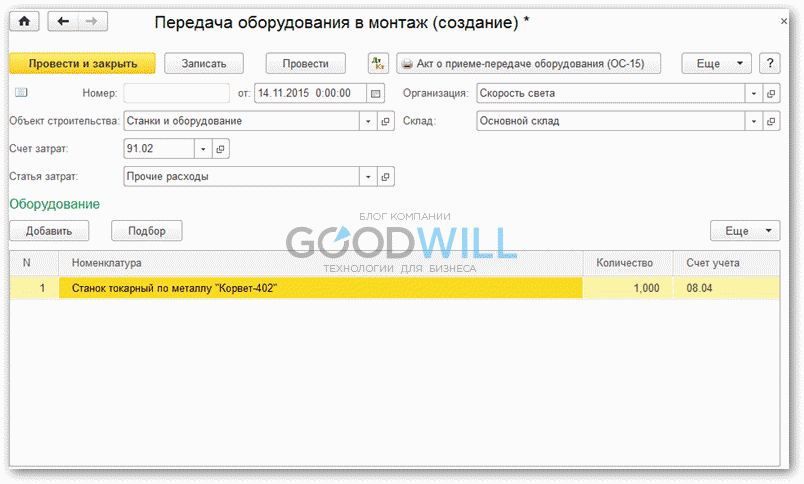The width and height of the screenshot is (804, 484).
Task: Click the Номер input field
Action: 176,93
